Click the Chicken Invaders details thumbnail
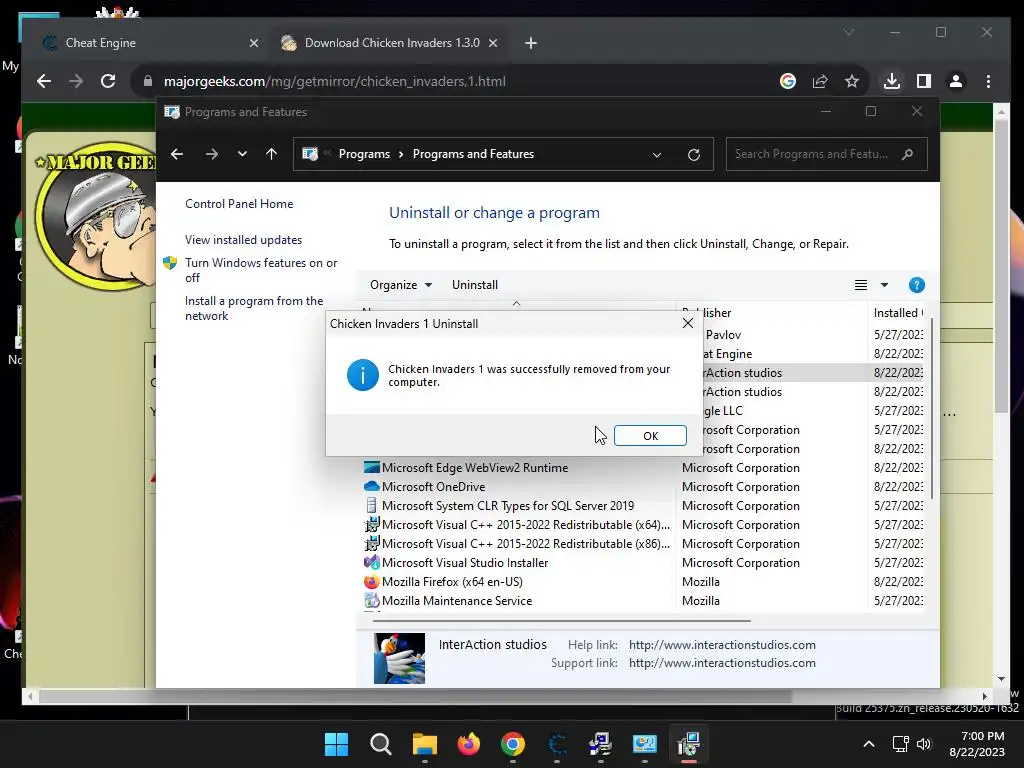Screen dimensions: 1024x768 (x=399, y=658)
